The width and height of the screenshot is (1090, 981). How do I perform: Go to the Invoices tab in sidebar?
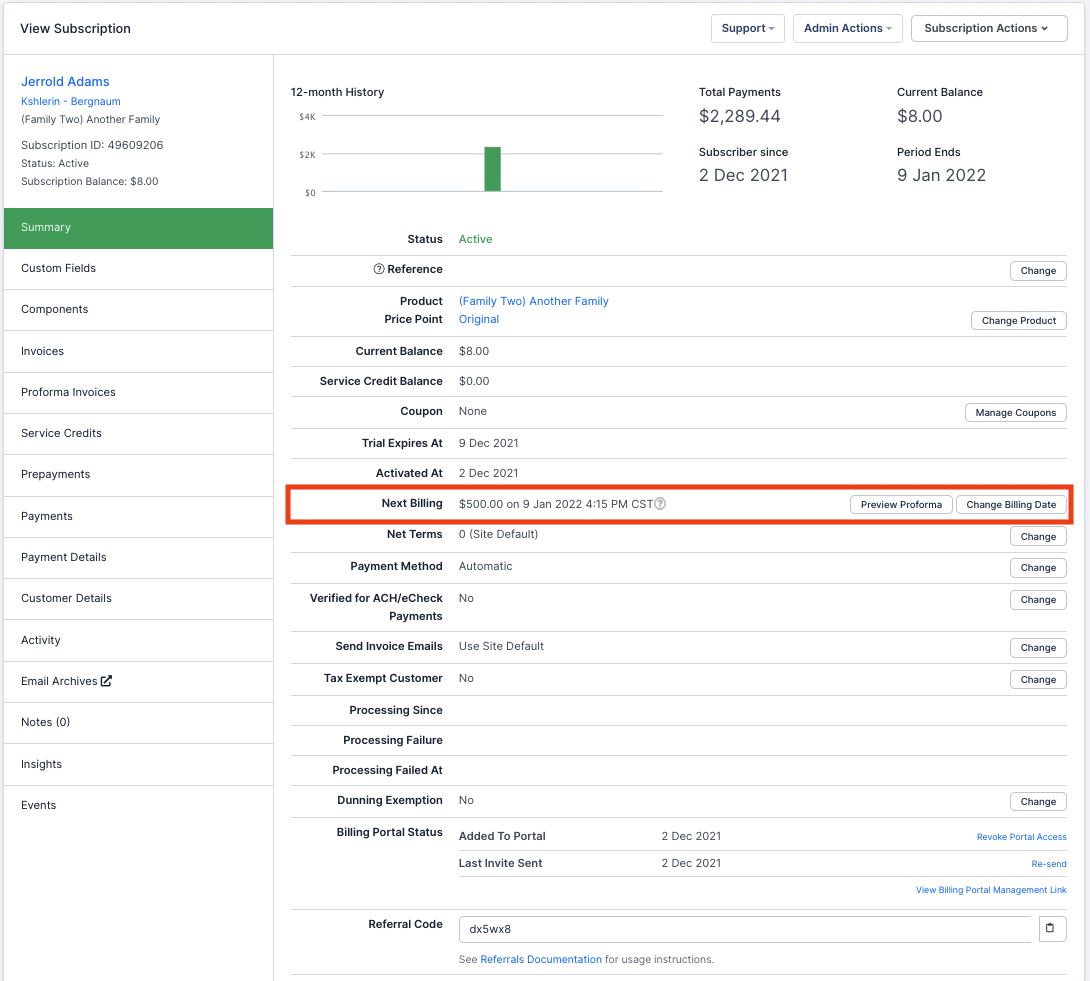point(42,351)
